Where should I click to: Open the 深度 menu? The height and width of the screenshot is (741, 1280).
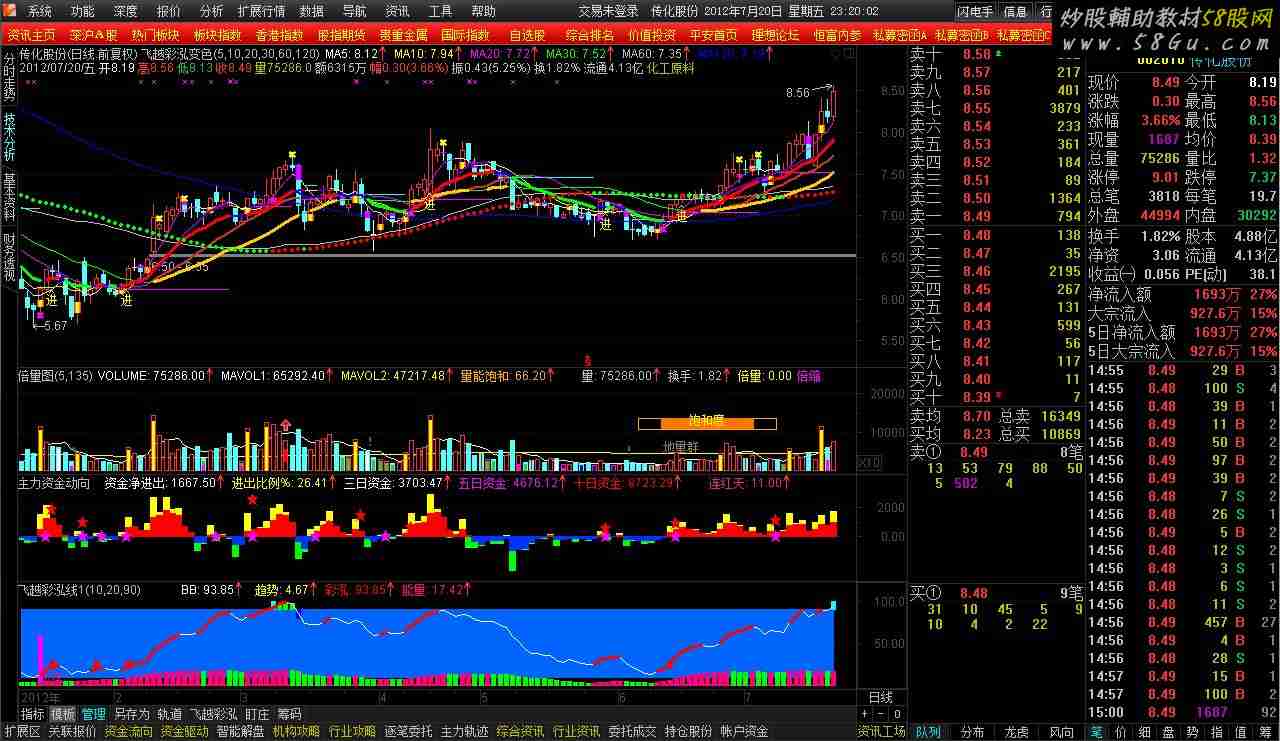click(x=126, y=11)
